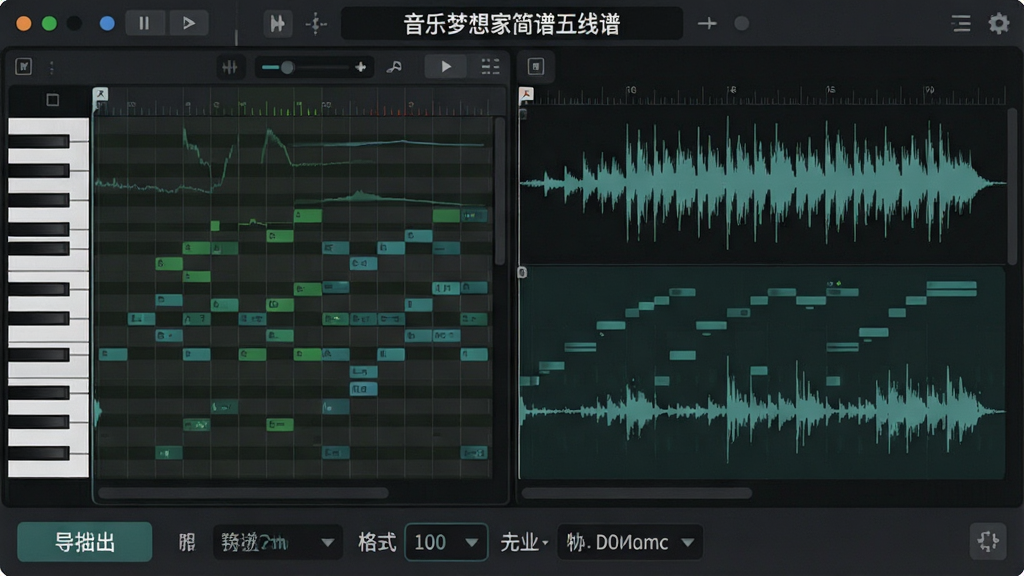Viewport: 1024px width, 576px height.
Task: Click the ruler at tick 10 in the waveform pane
Action: pos(631,92)
